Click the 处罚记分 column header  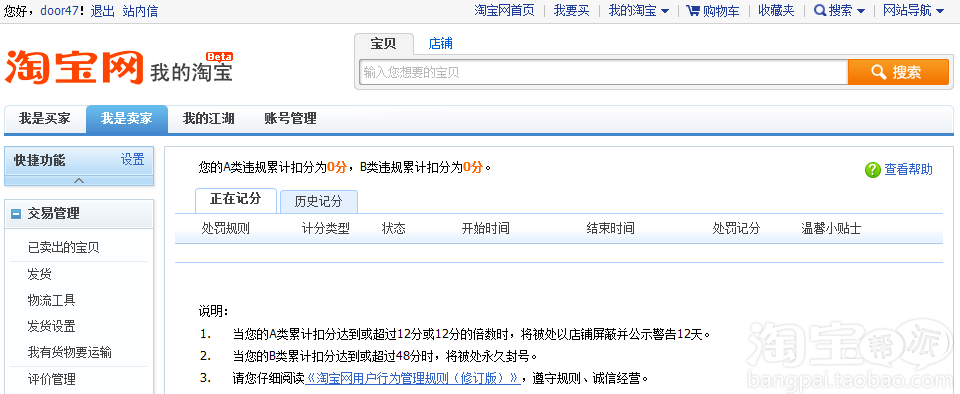(x=736, y=229)
